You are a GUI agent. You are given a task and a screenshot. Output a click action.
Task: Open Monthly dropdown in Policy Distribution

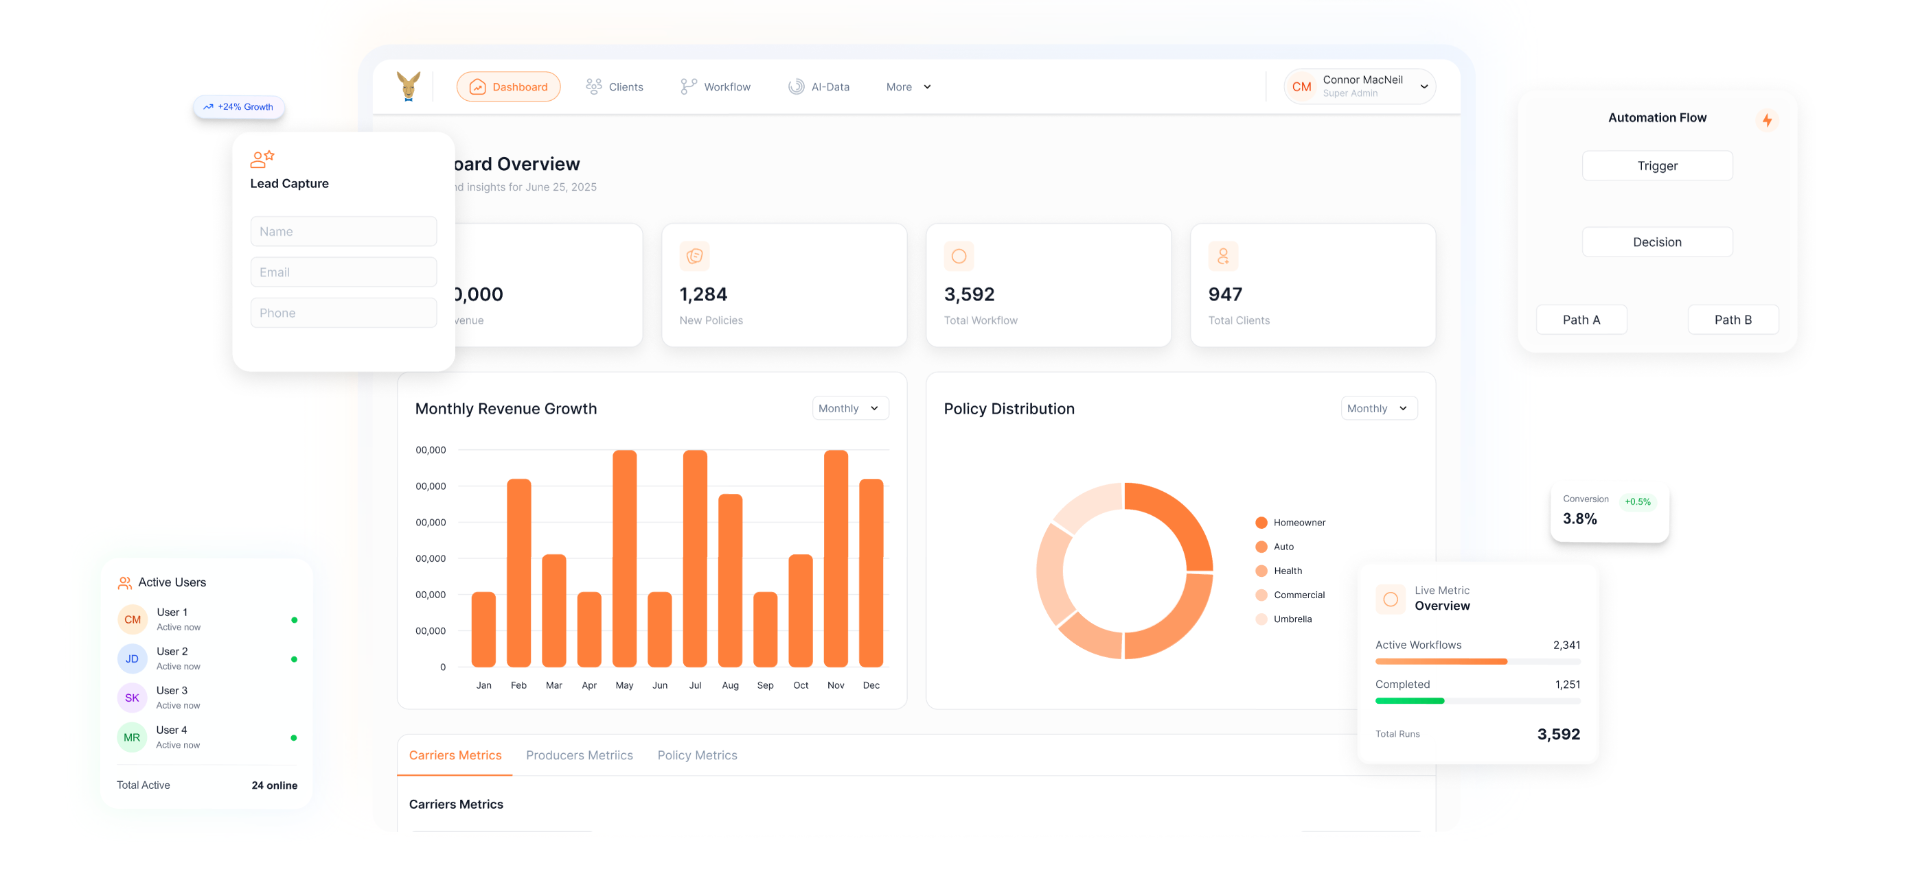pyautogui.click(x=1379, y=408)
